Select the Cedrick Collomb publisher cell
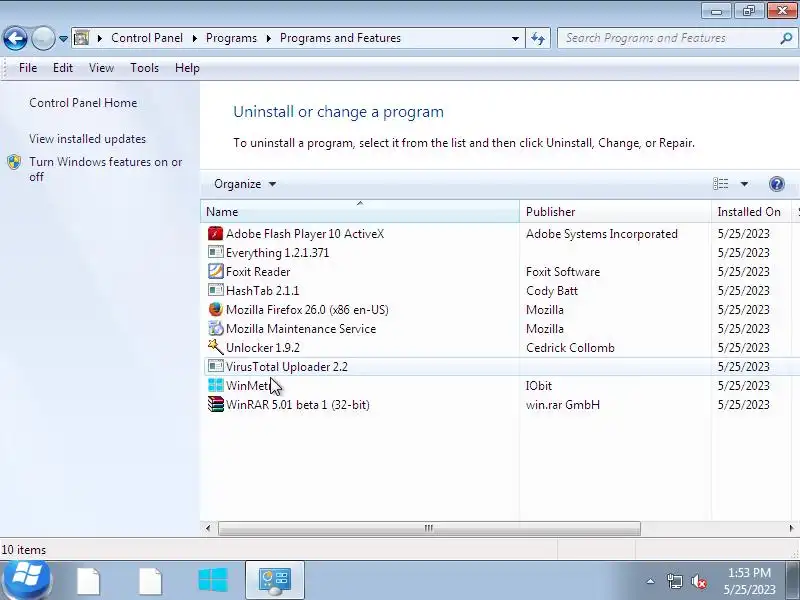This screenshot has height=600, width=800. (570, 347)
